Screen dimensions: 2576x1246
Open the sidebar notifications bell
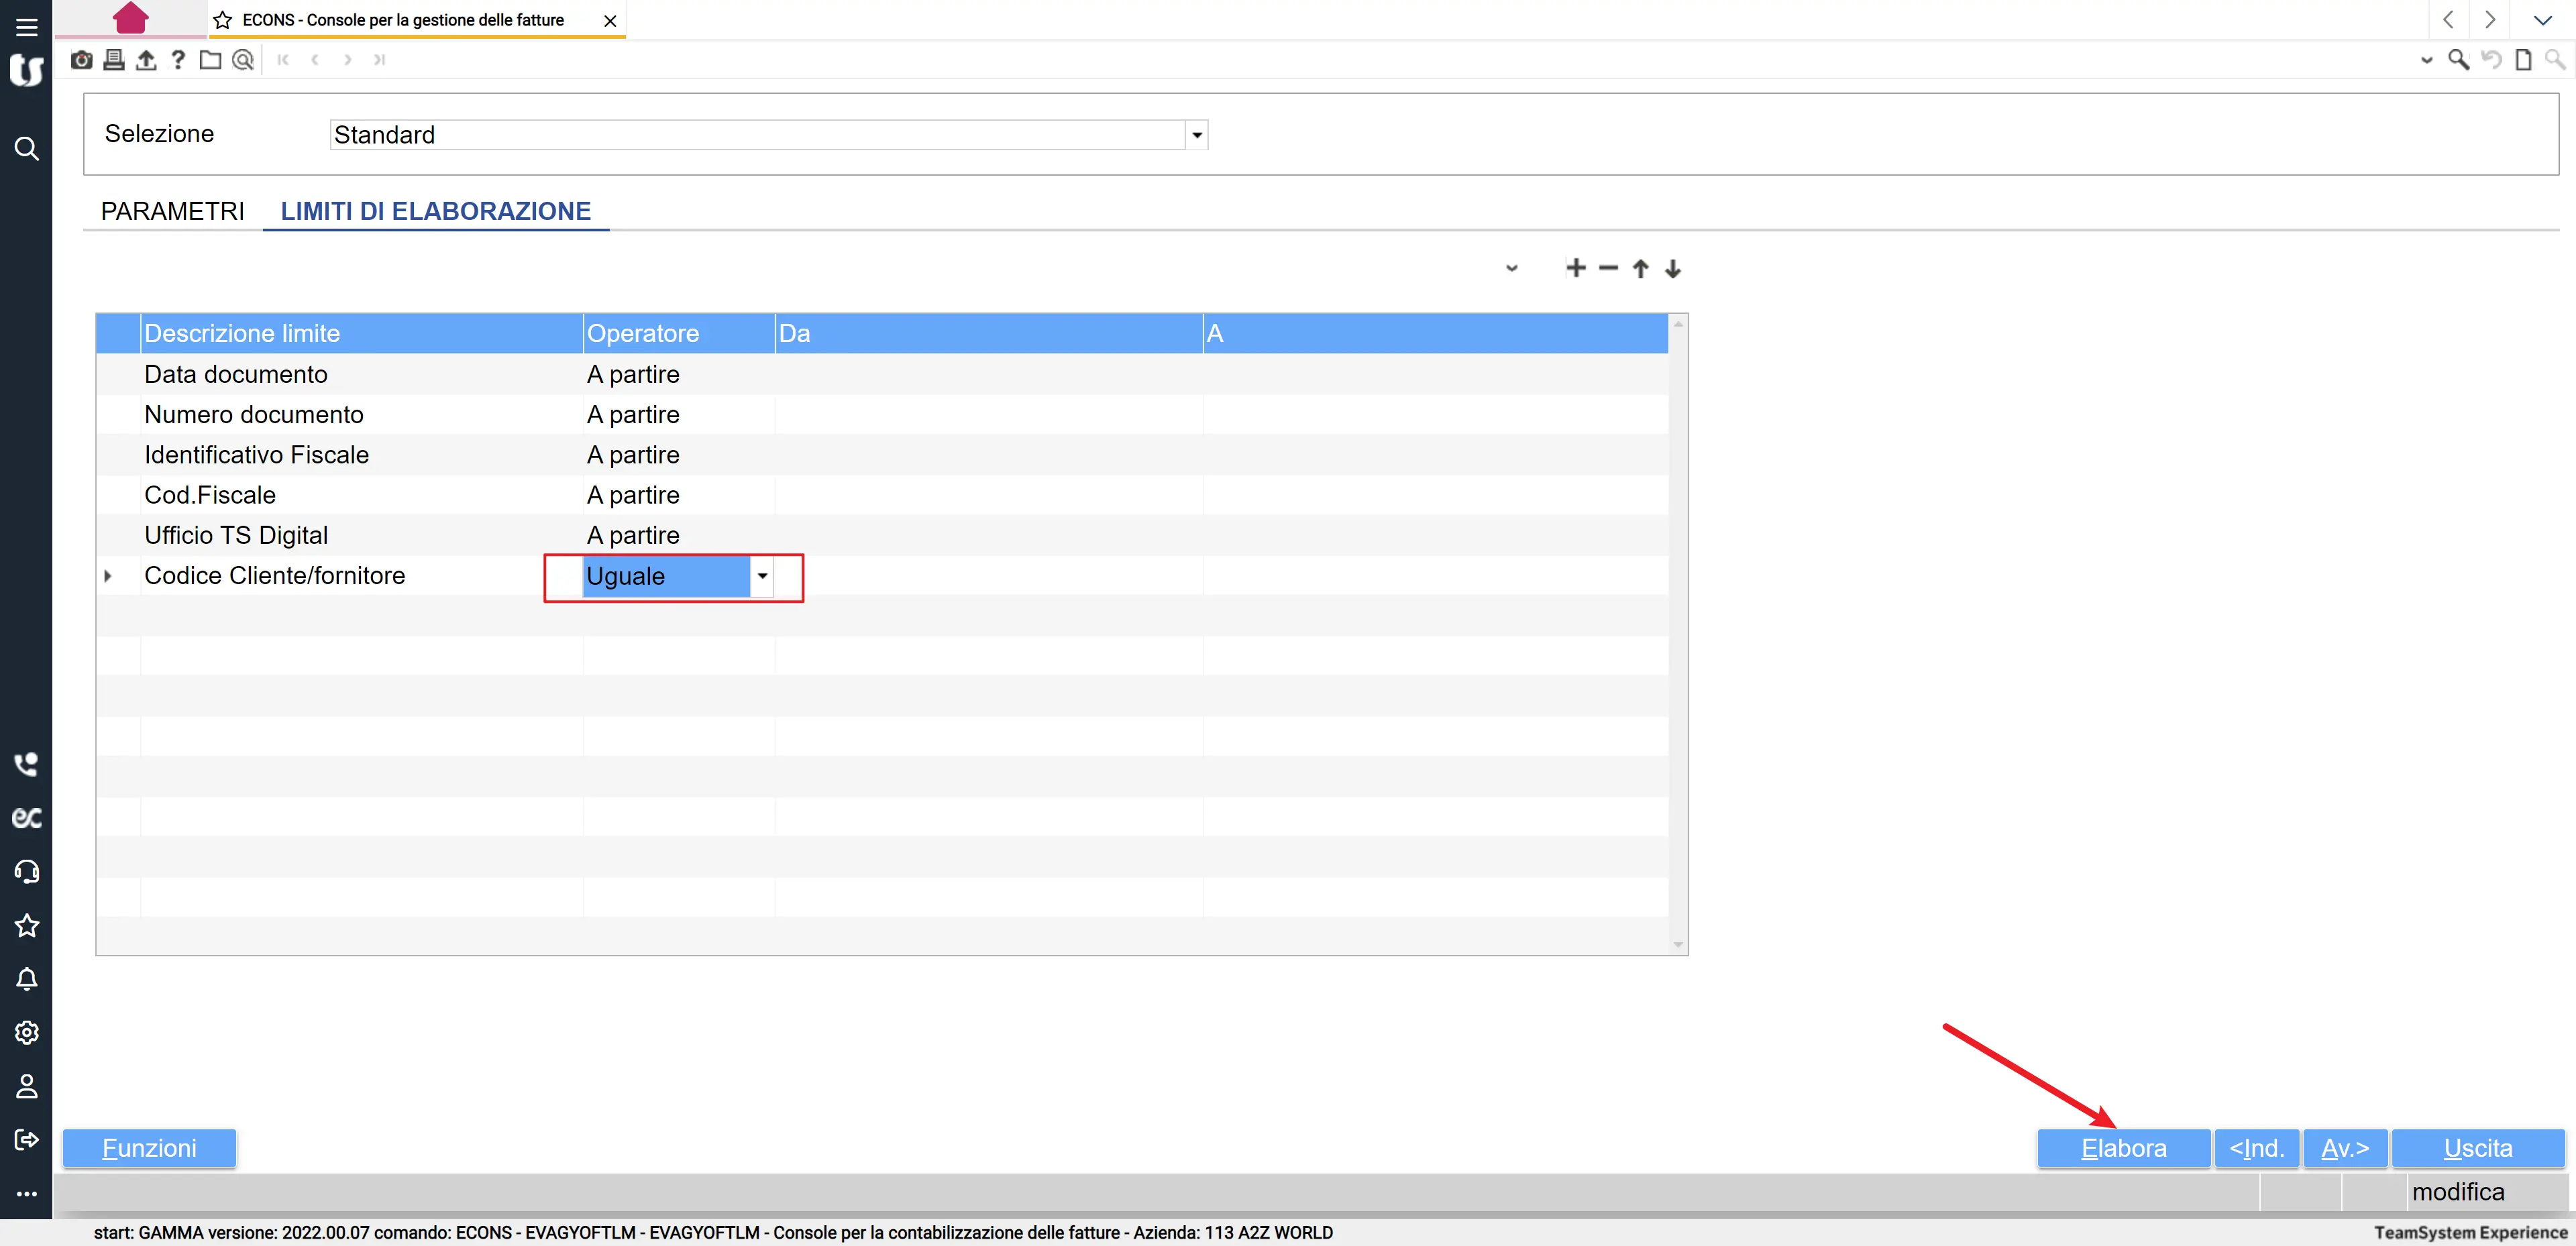tap(27, 979)
